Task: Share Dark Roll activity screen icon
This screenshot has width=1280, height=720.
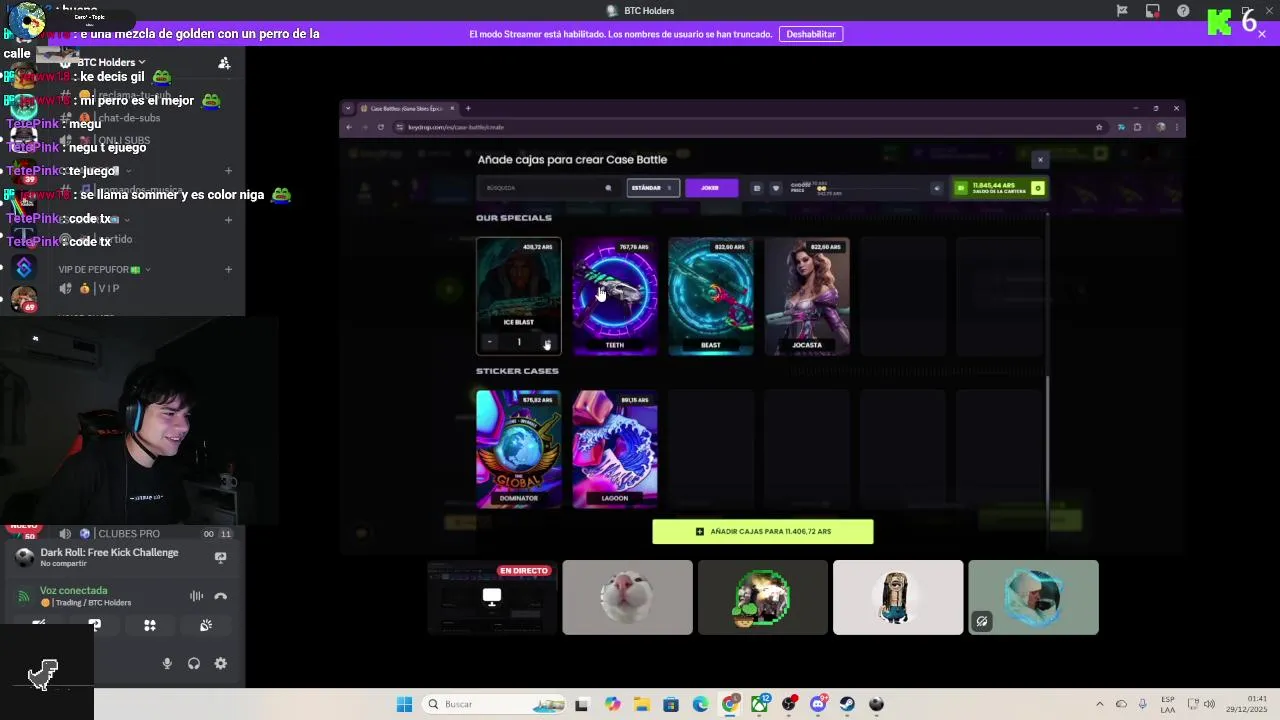Action: coord(220,557)
